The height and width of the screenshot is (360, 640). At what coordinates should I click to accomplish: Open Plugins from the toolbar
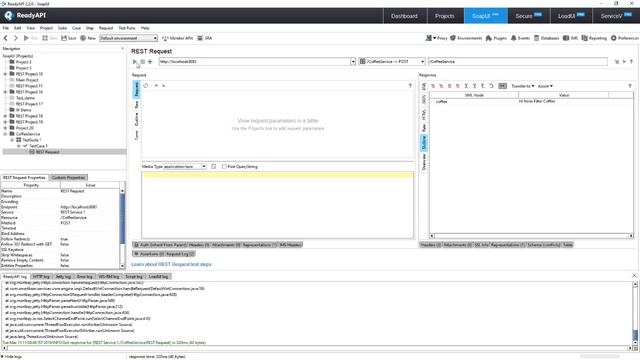pyautogui.click(x=496, y=38)
